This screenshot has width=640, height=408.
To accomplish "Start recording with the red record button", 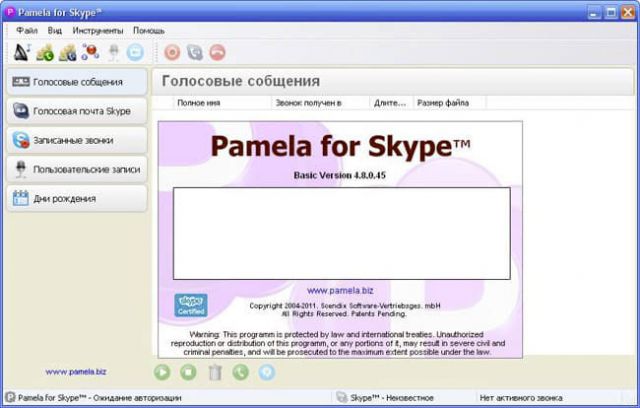I will (172, 52).
